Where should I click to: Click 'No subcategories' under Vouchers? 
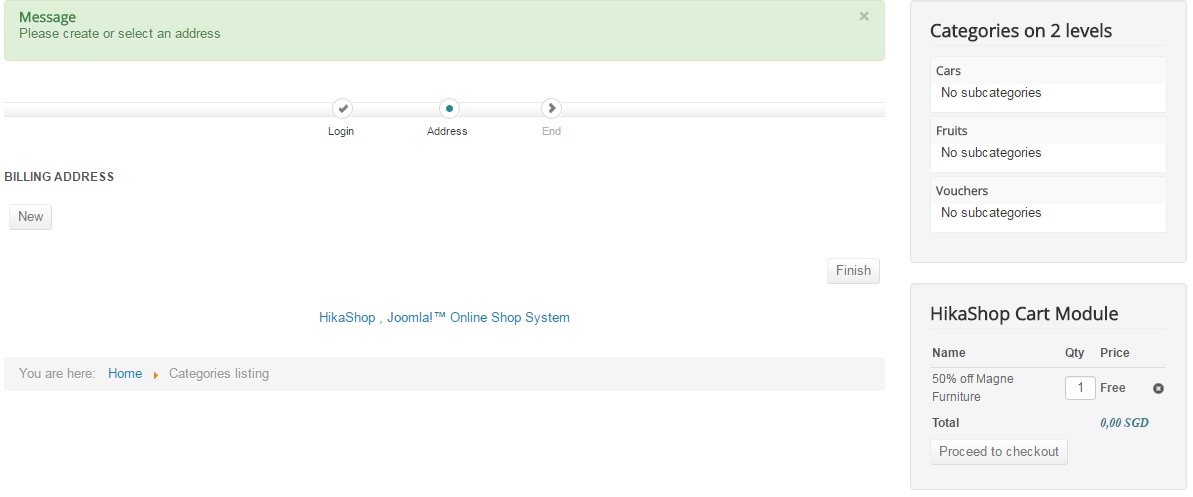pyautogui.click(x=991, y=213)
